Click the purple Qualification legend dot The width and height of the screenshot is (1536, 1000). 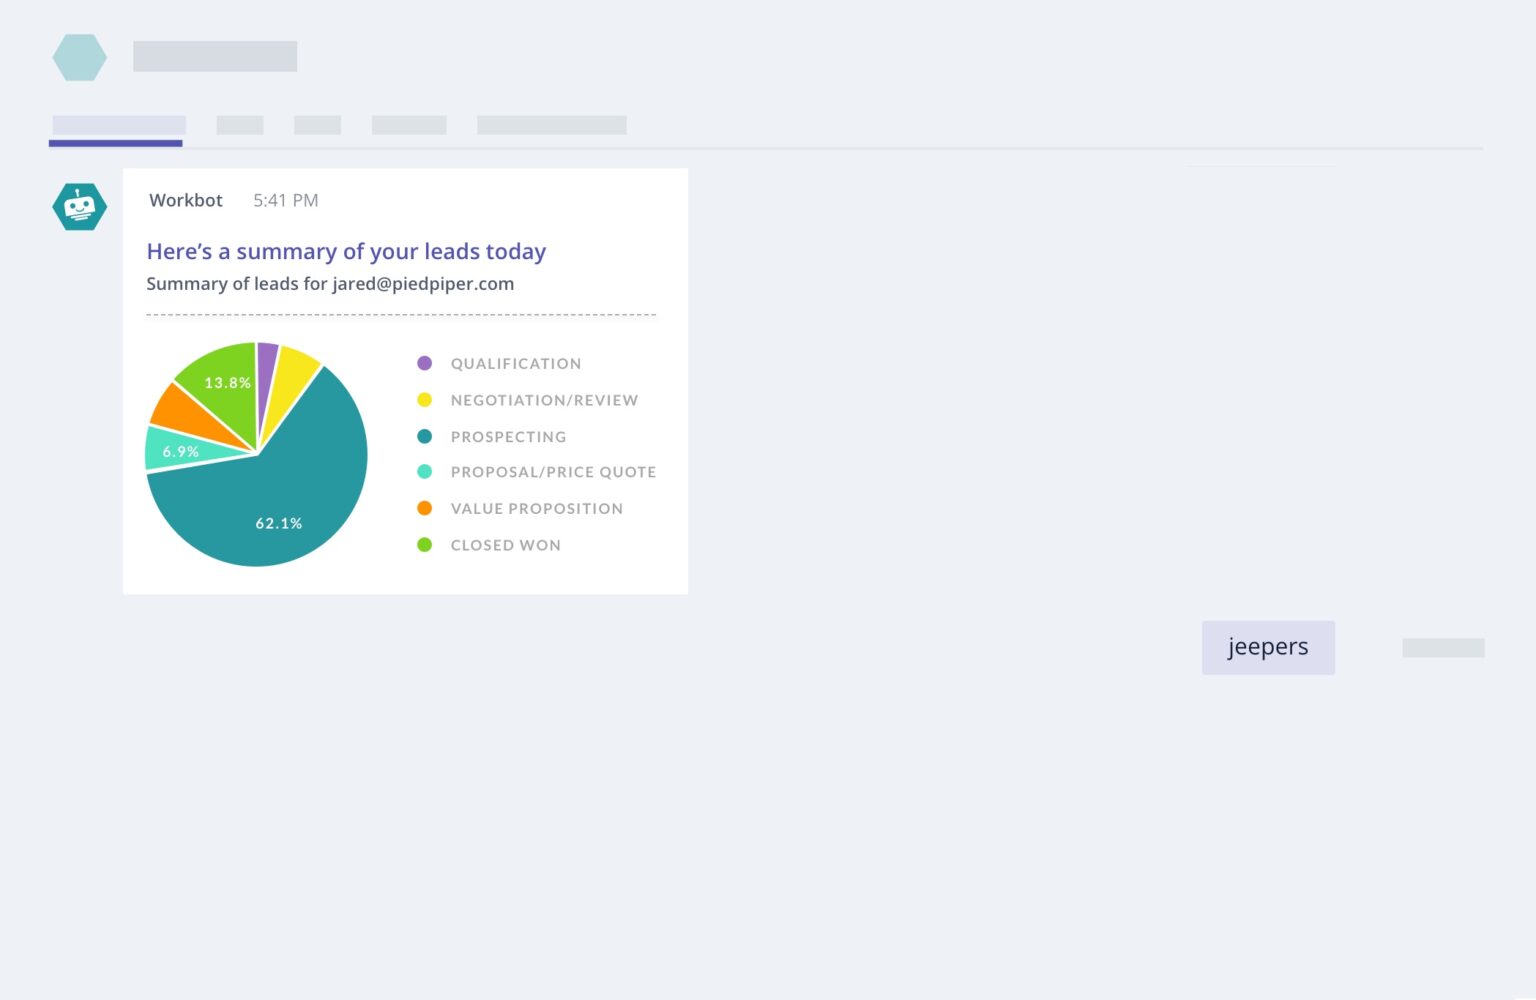click(x=425, y=363)
